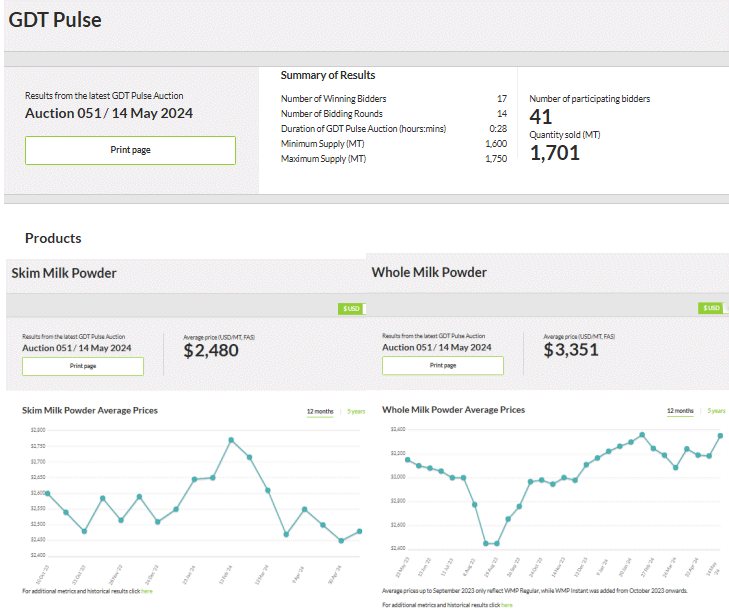Click the first data point on Whole Milk Powder chart
This screenshot has width=729, height=612.
408,460
